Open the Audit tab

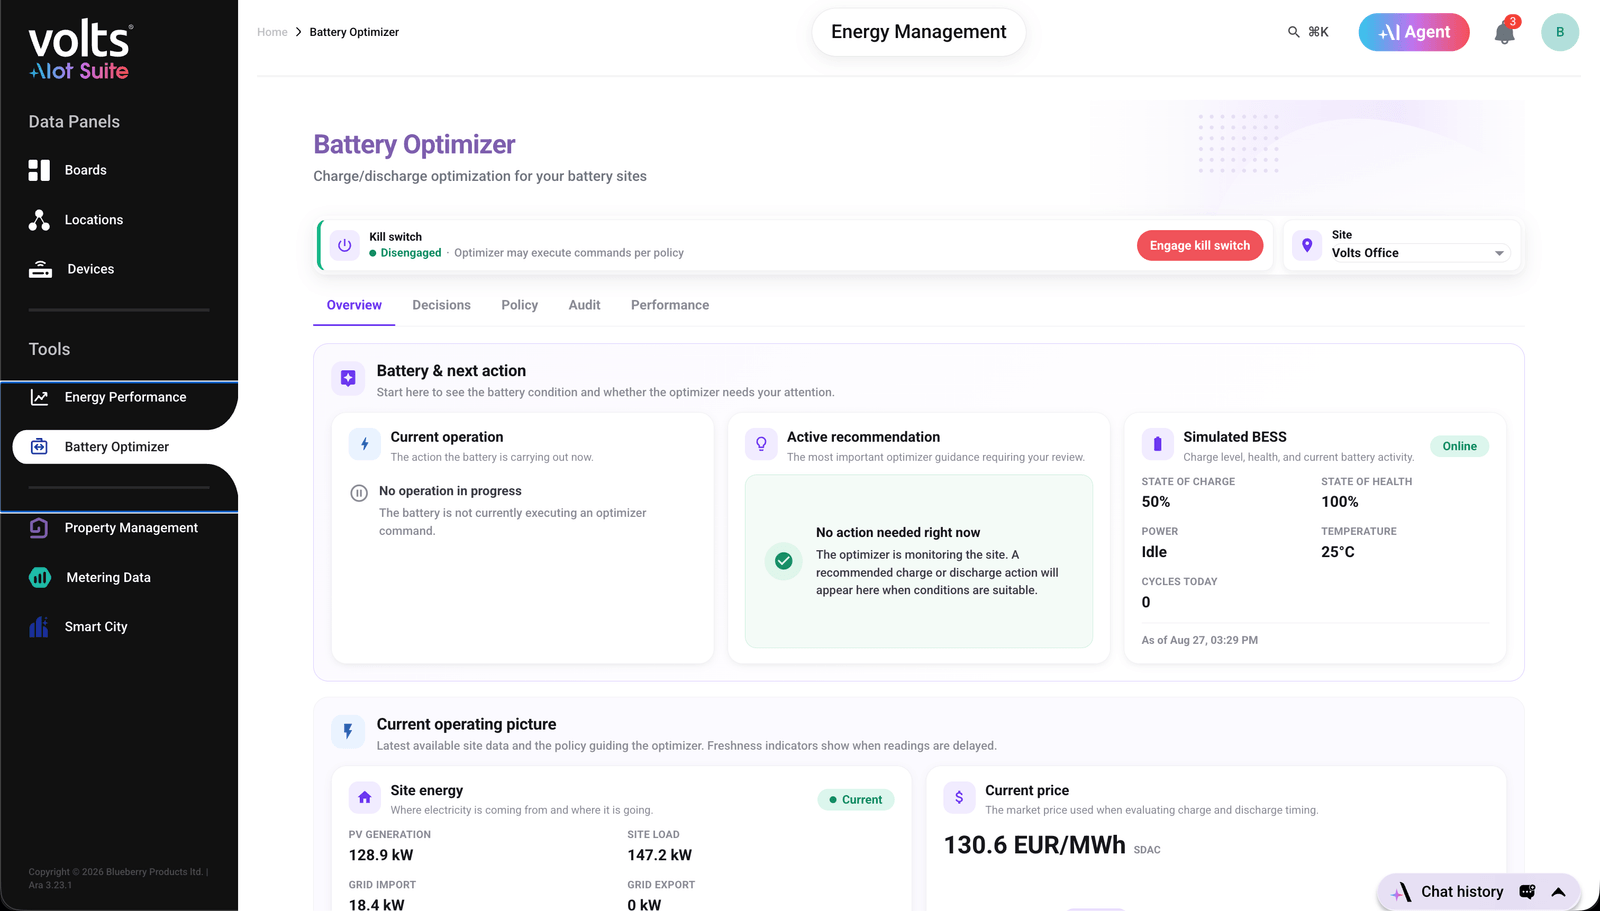[x=584, y=305]
